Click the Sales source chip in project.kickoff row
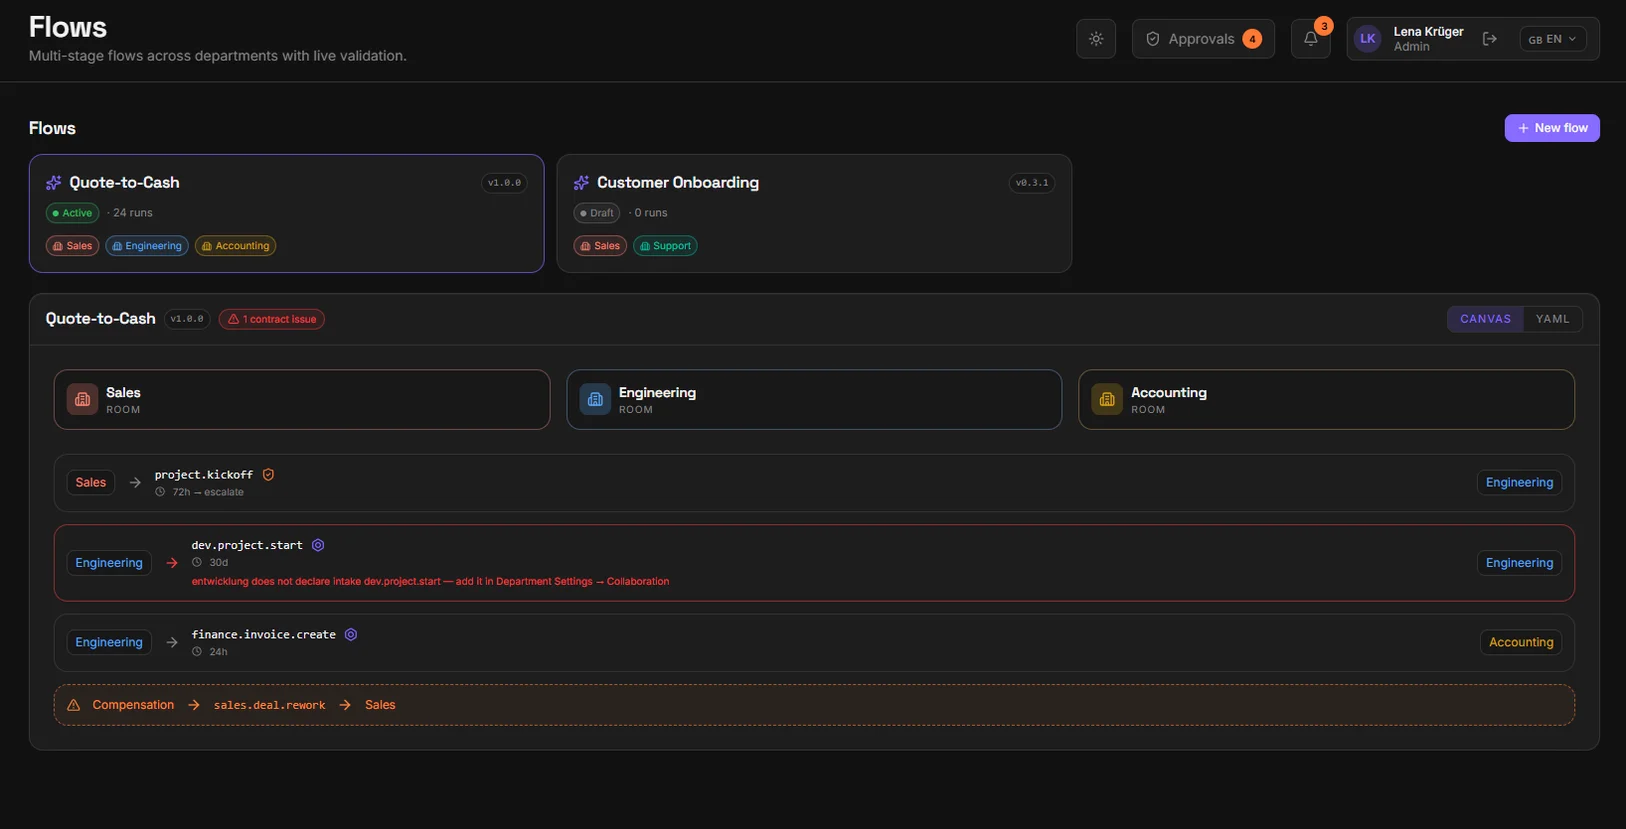The image size is (1626, 829). (91, 482)
